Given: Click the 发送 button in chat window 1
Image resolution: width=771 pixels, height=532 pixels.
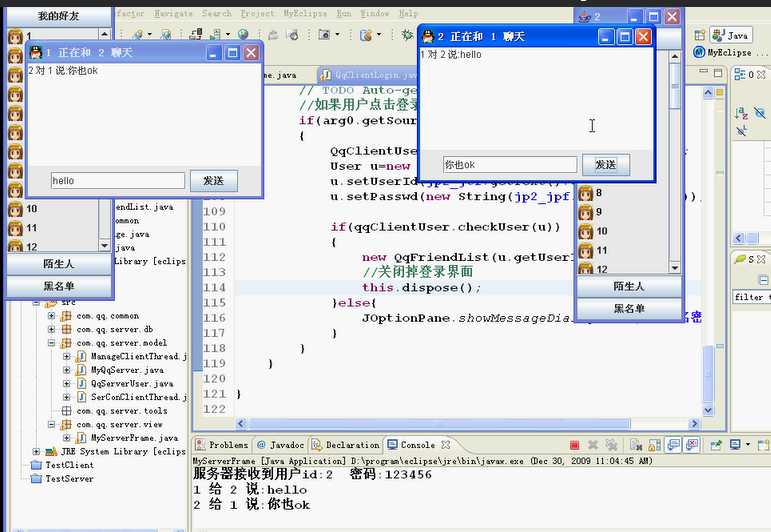Looking at the screenshot, I should point(214,180).
